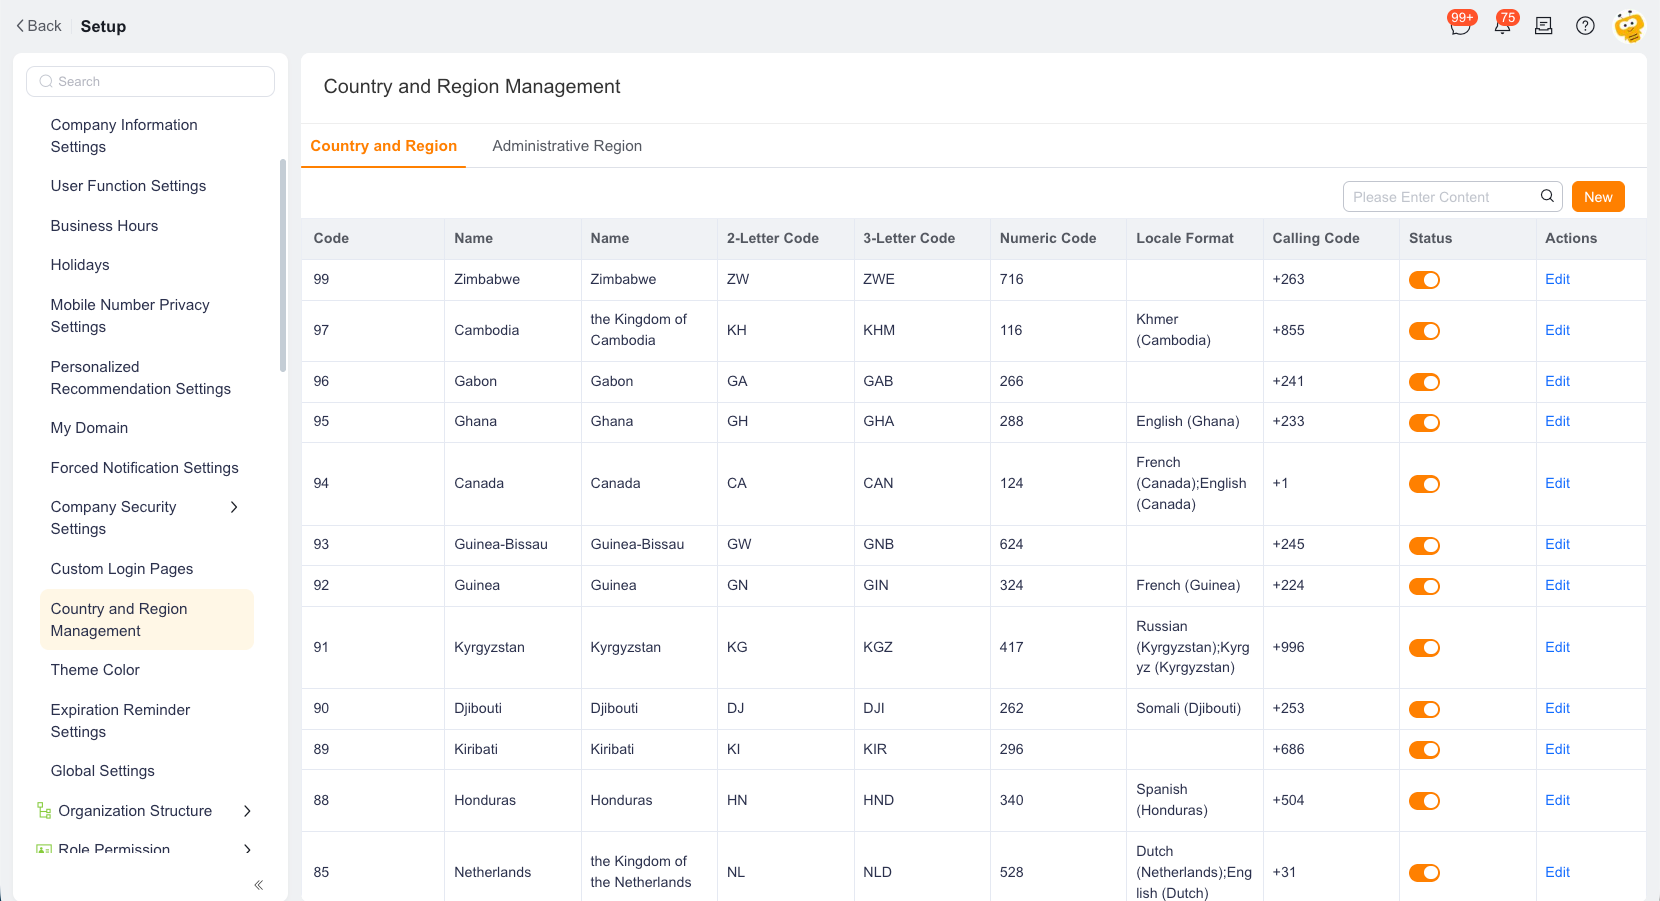
Task: Expand the Organization Structure section
Action: point(247,811)
